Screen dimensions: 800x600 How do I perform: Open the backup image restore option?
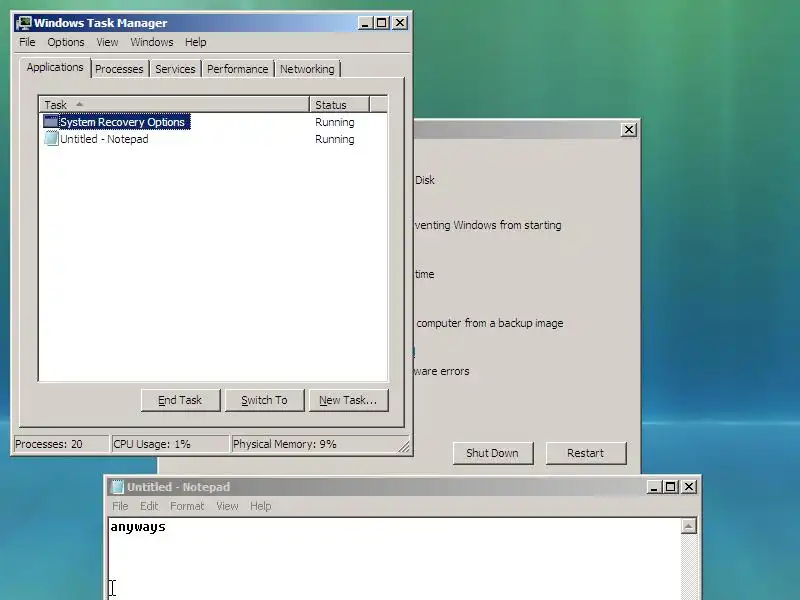(489, 323)
